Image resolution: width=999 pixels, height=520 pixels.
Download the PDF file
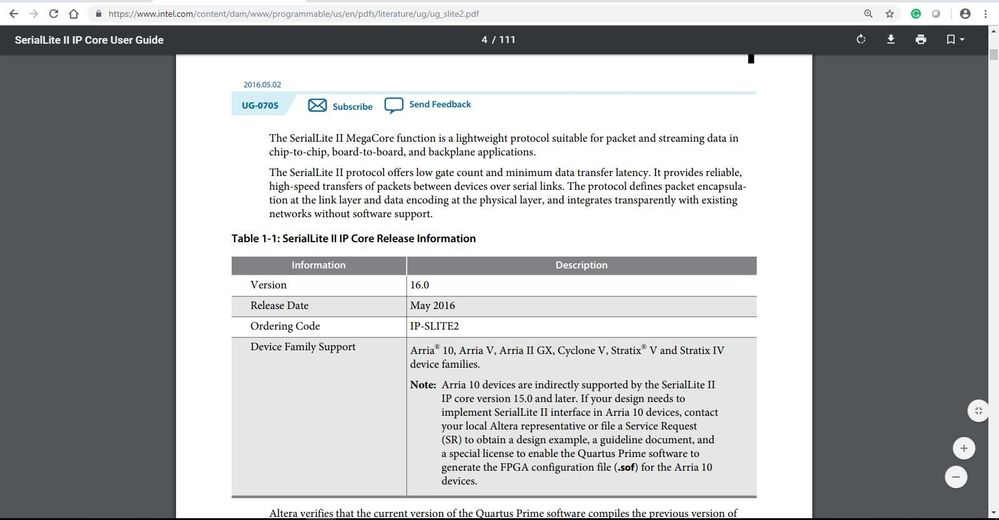pyautogui.click(x=891, y=40)
